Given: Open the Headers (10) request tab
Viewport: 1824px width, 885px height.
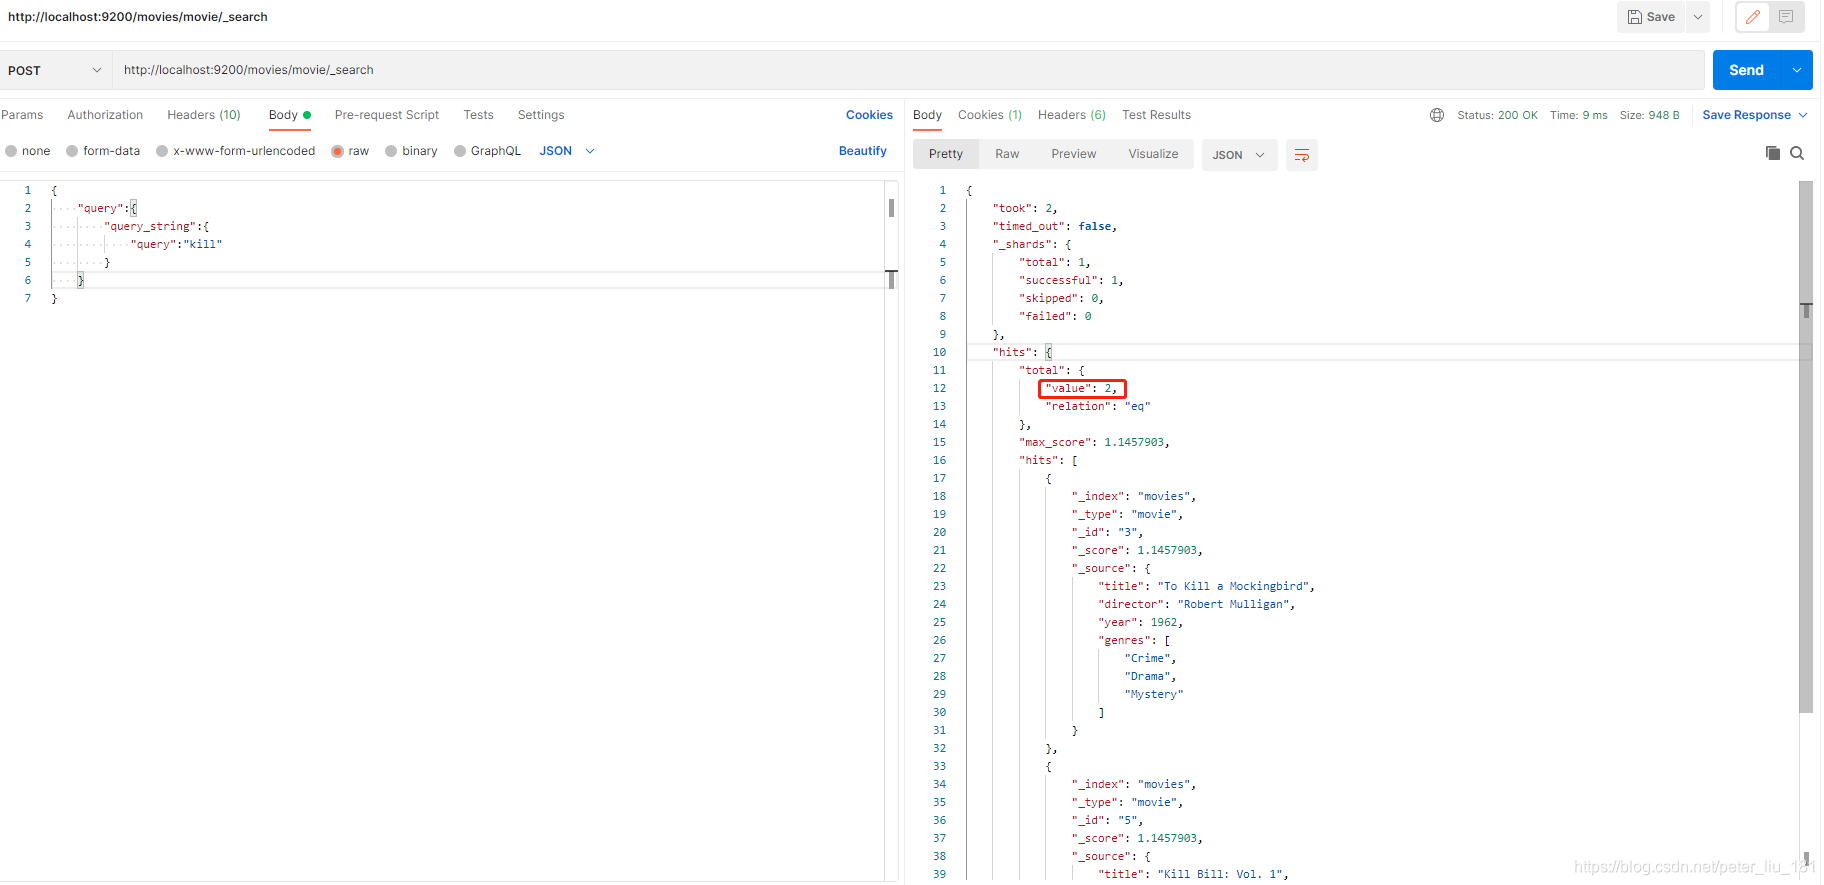Looking at the screenshot, I should click(x=204, y=115).
